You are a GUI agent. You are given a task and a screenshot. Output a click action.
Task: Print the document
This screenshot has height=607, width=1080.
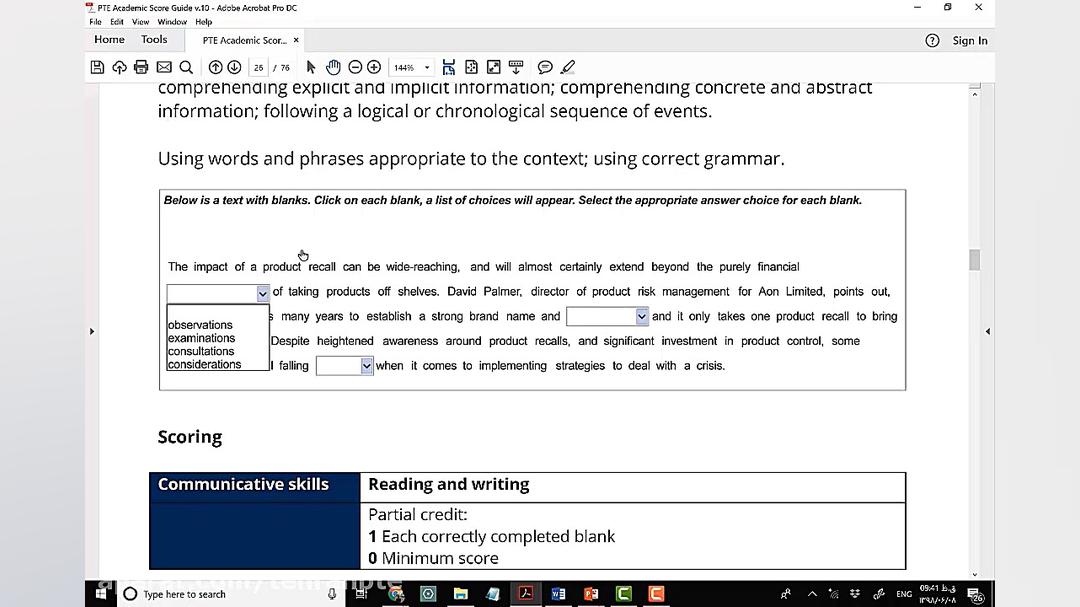pyautogui.click(x=141, y=68)
